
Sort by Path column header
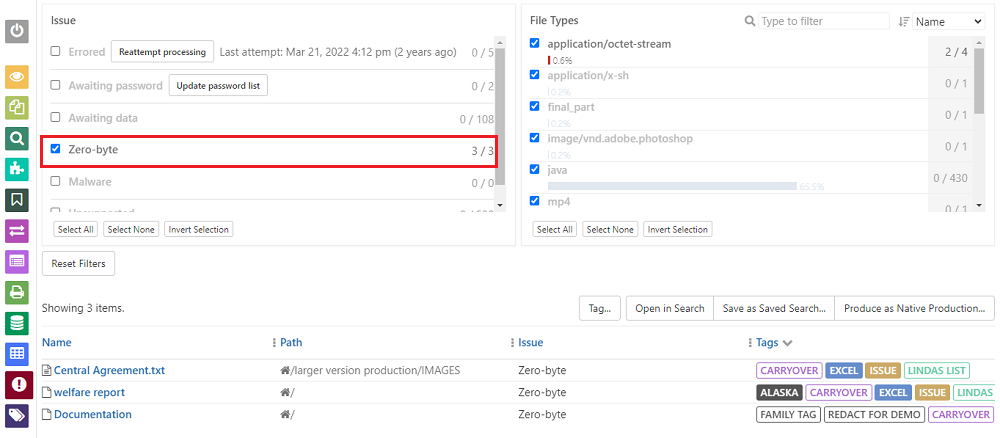click(291, 343)
